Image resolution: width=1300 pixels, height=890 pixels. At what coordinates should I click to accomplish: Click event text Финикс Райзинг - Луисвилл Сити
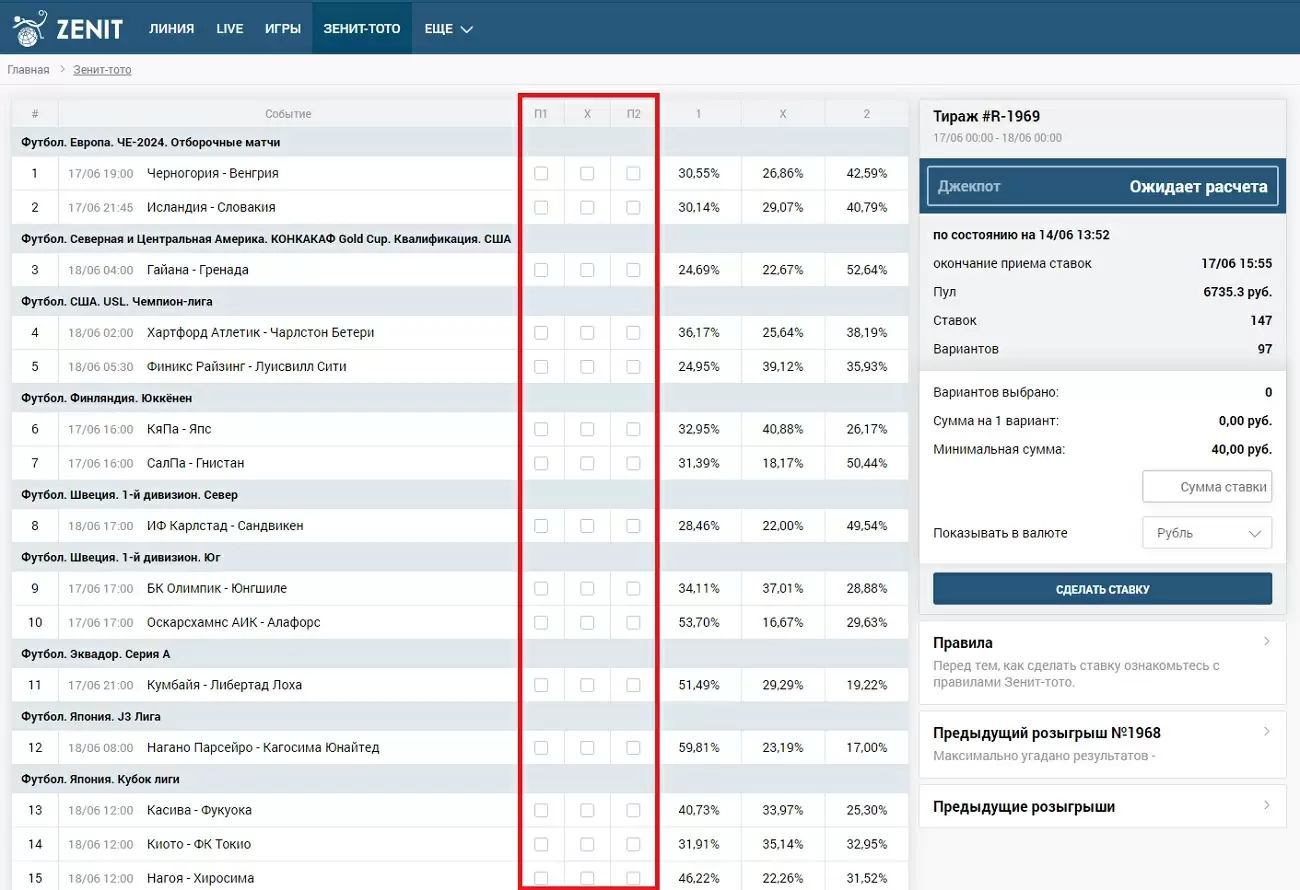(247, 366)
